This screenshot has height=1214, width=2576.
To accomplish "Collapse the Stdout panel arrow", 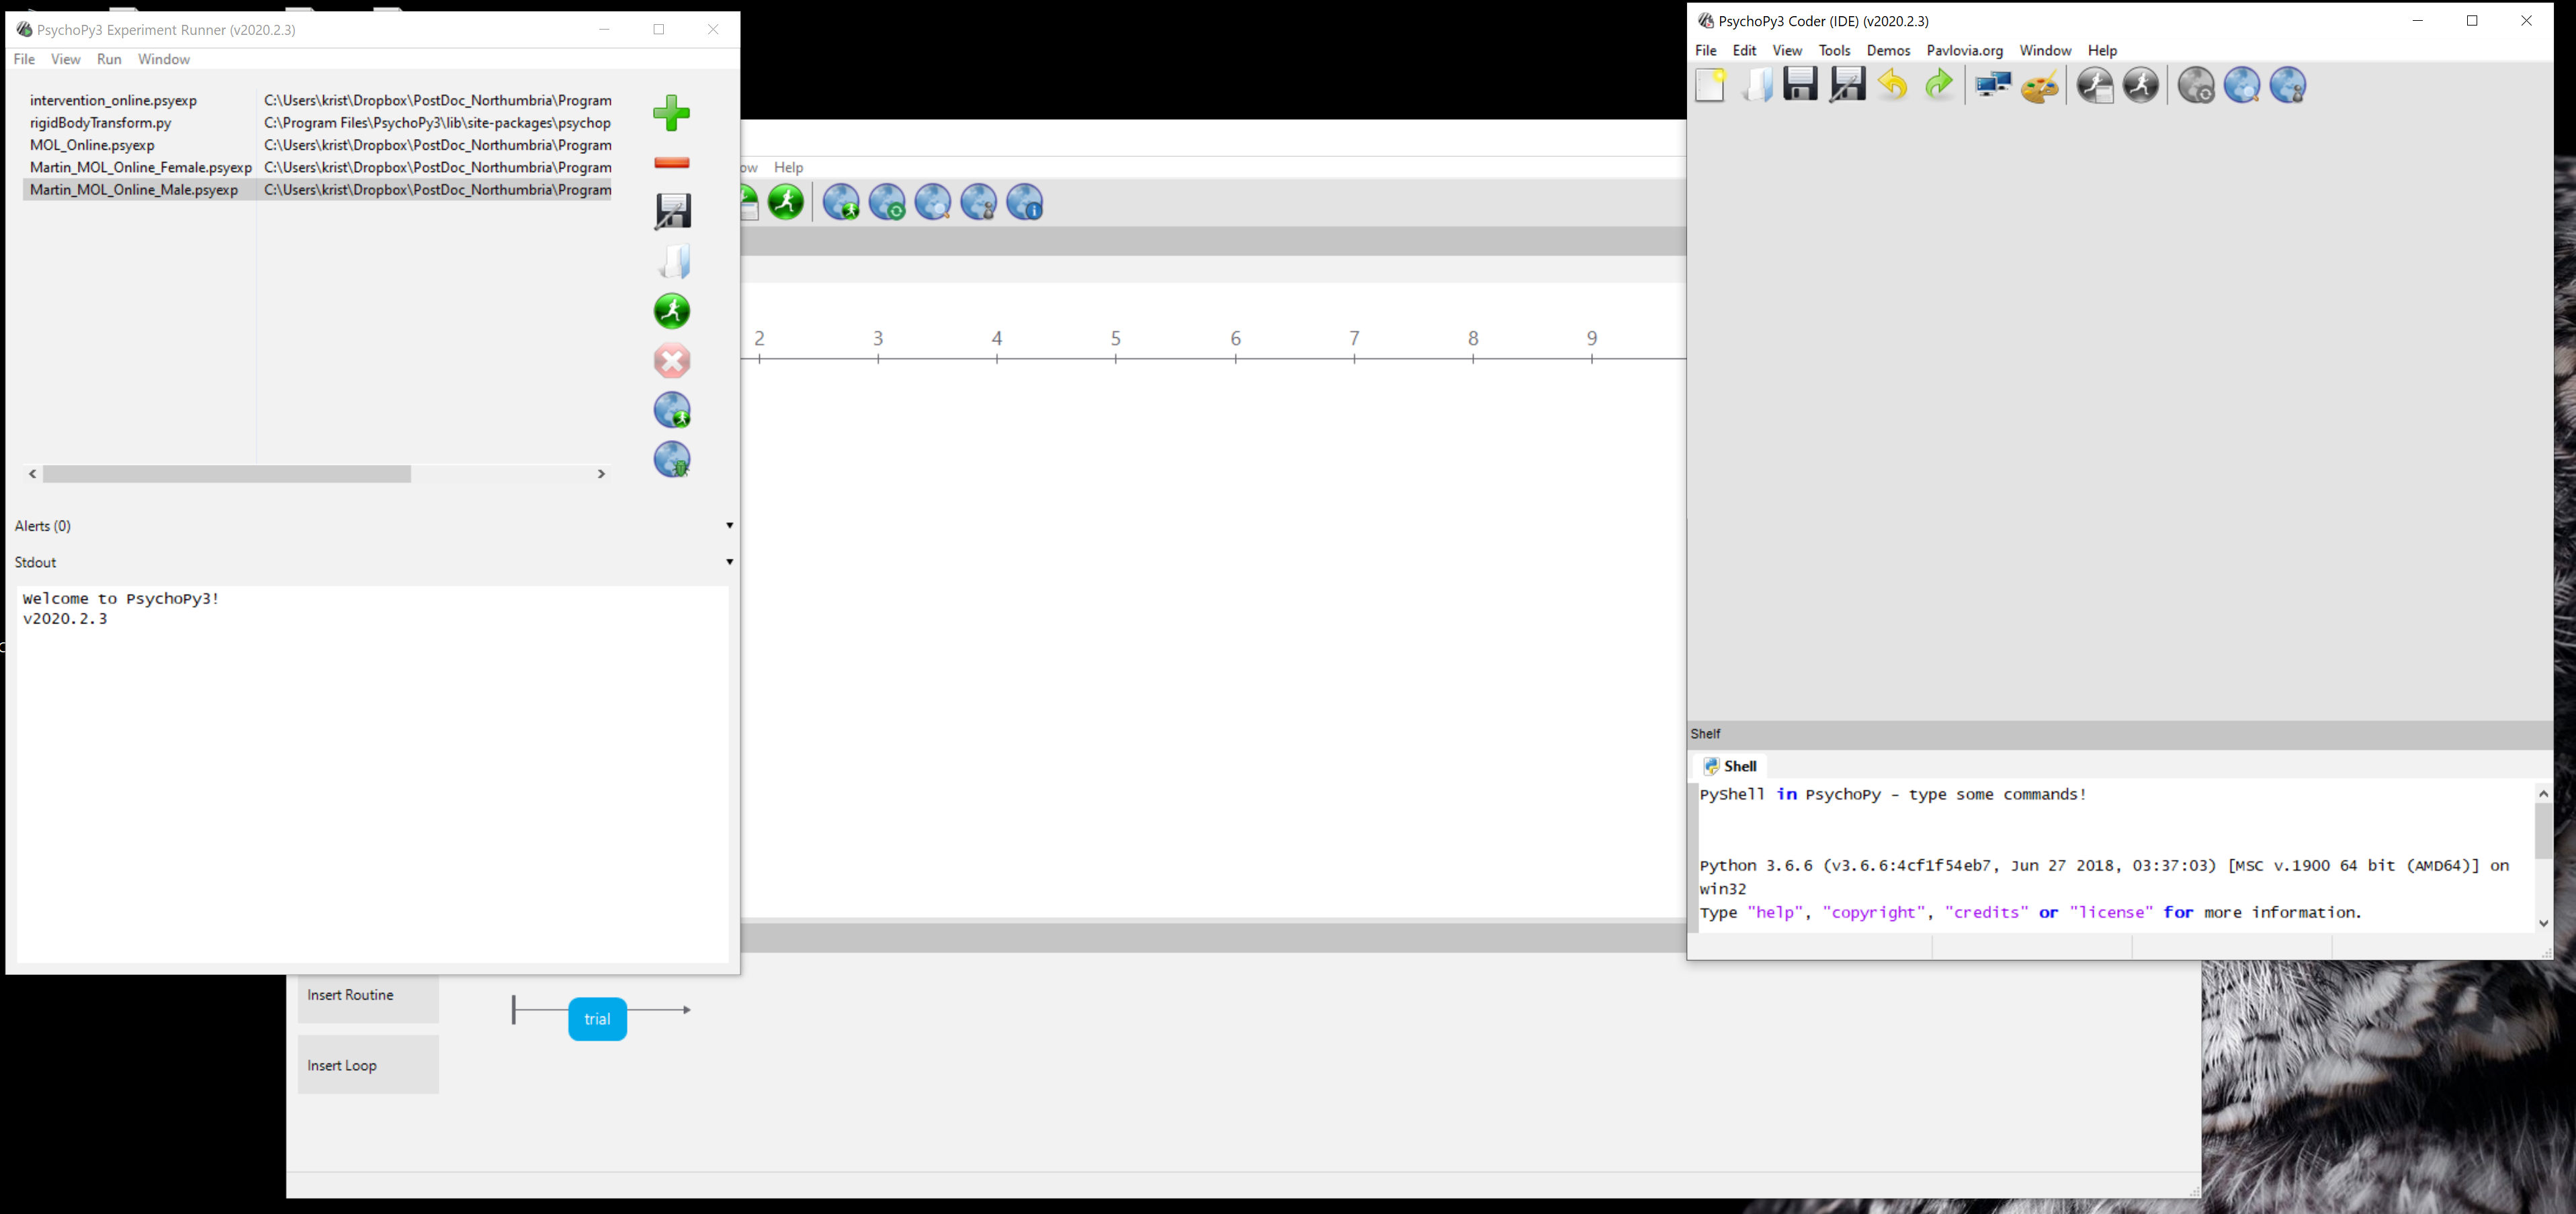I will click(x=729, y=562).
